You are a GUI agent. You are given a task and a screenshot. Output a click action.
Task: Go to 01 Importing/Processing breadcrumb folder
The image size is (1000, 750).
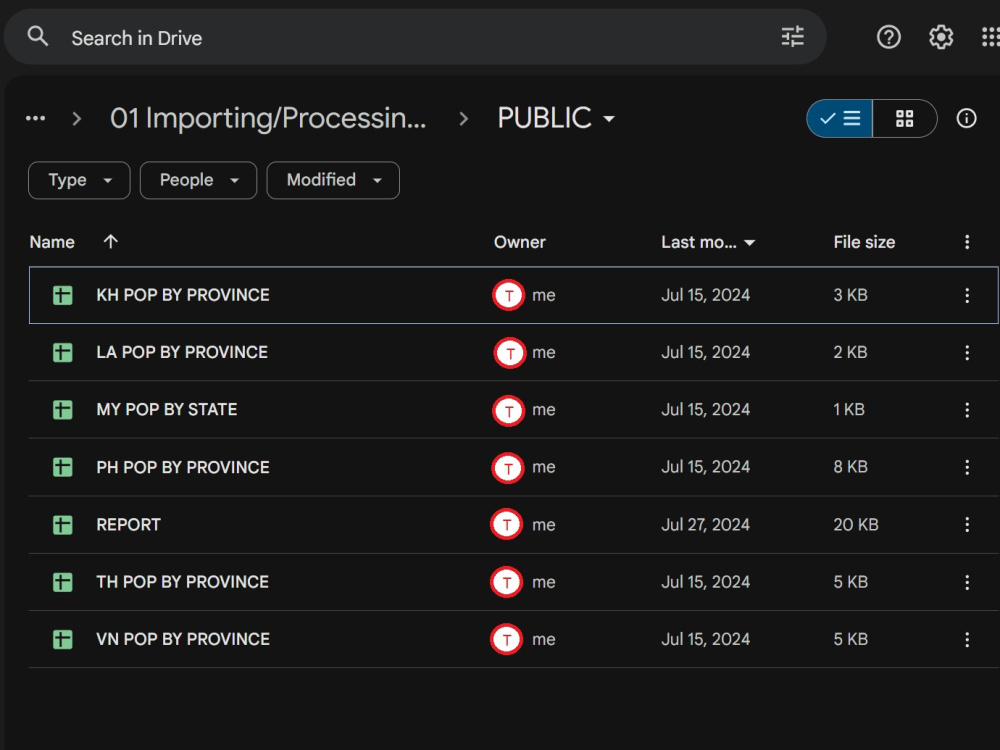(x=268, y=118)
